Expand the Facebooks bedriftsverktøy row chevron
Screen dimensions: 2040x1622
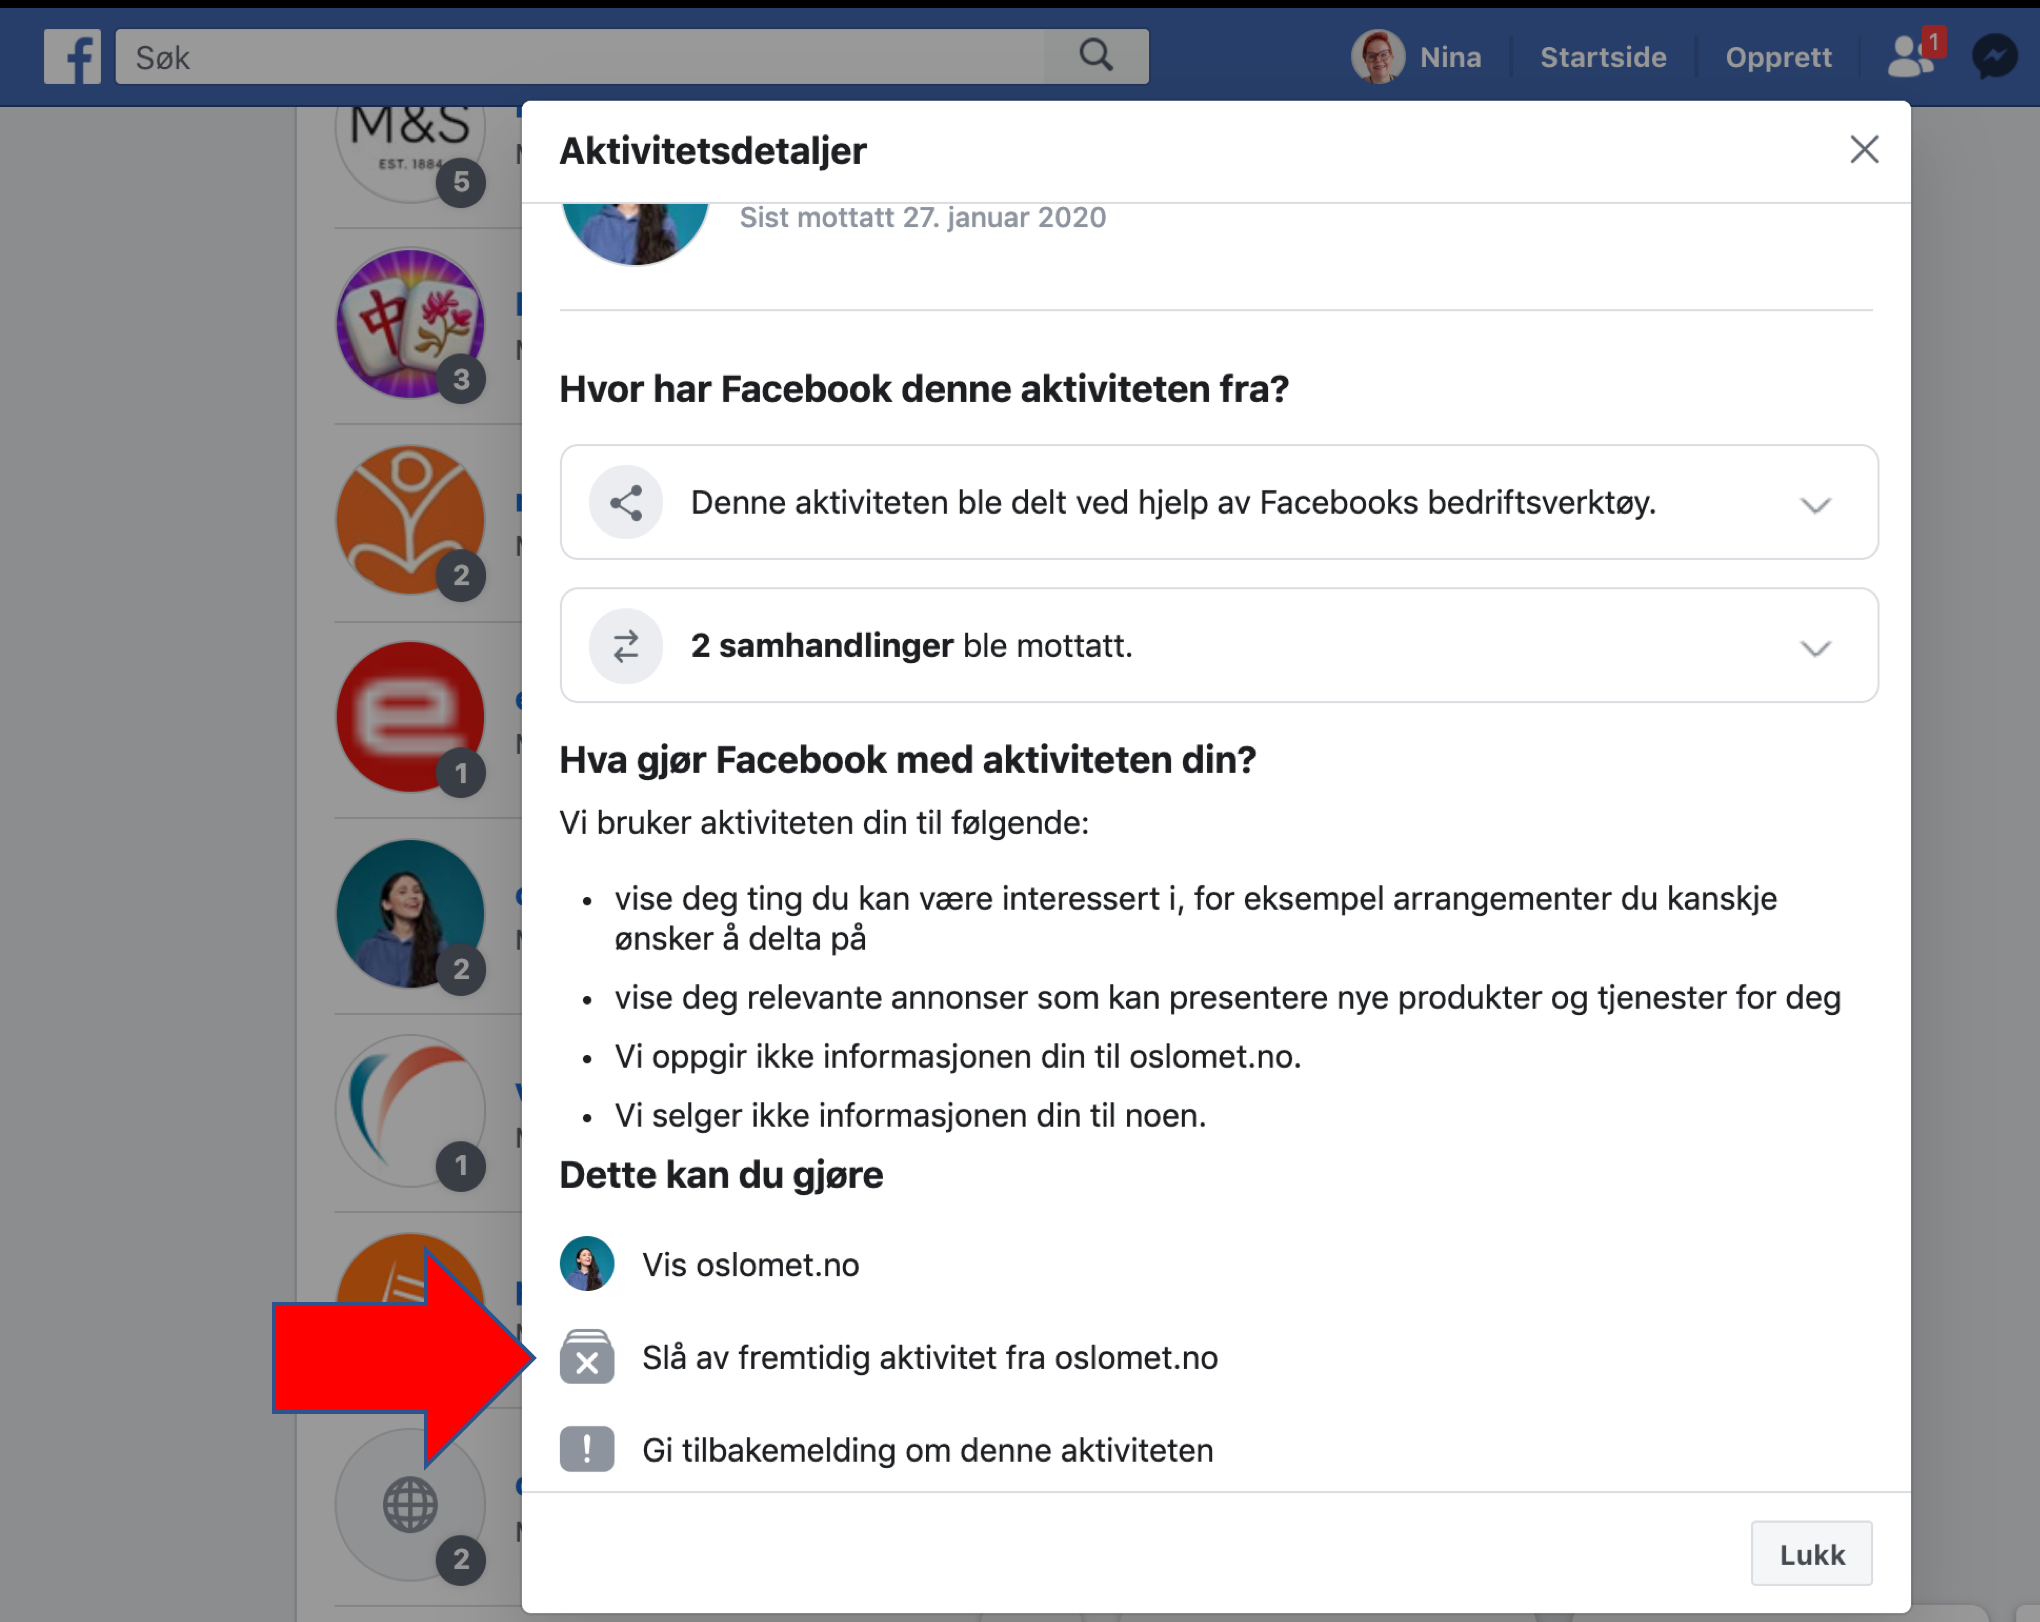click(x=1815, y=505)
